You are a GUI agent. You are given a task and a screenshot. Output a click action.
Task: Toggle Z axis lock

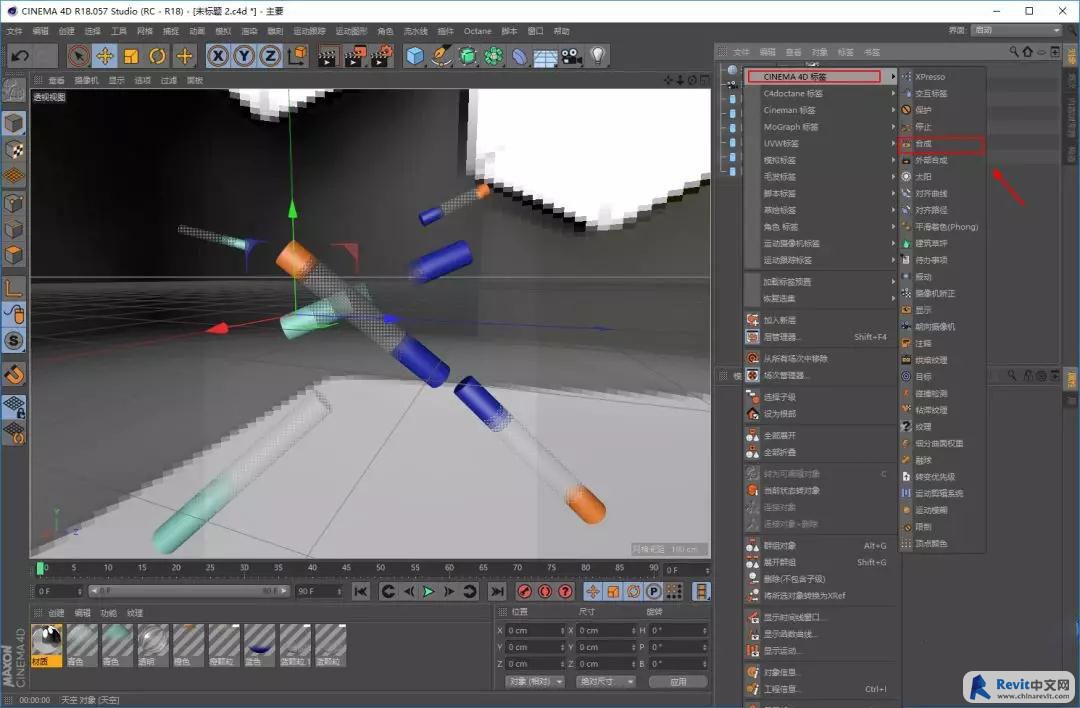(270, 56)
